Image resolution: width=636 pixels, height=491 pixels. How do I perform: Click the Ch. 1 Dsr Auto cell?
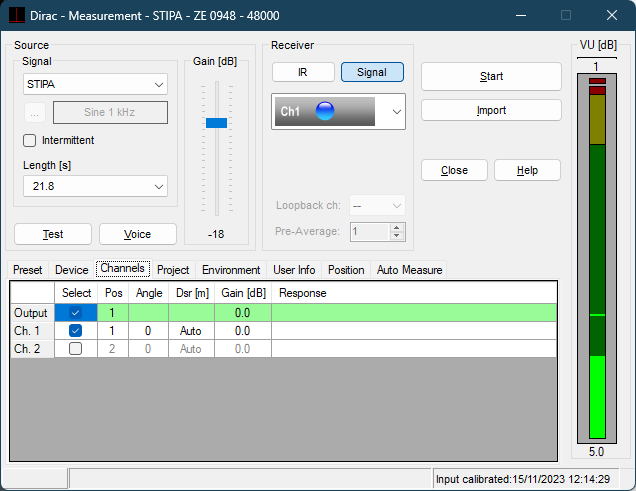tap(190, 331)
